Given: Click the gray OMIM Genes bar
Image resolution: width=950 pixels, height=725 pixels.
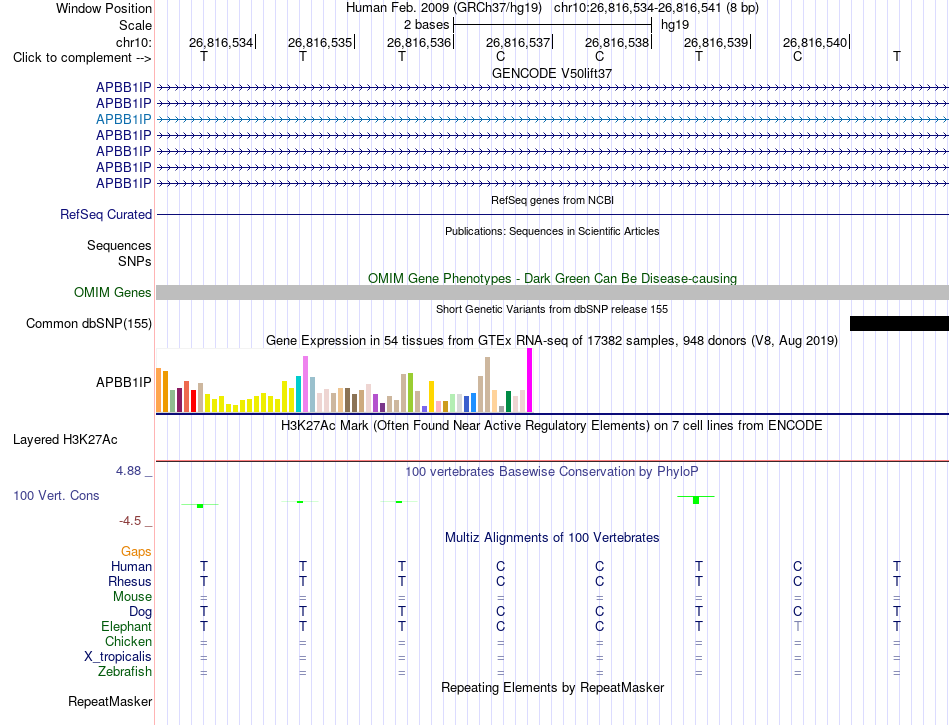Looking at the screenshot, I should pos(552,293).
